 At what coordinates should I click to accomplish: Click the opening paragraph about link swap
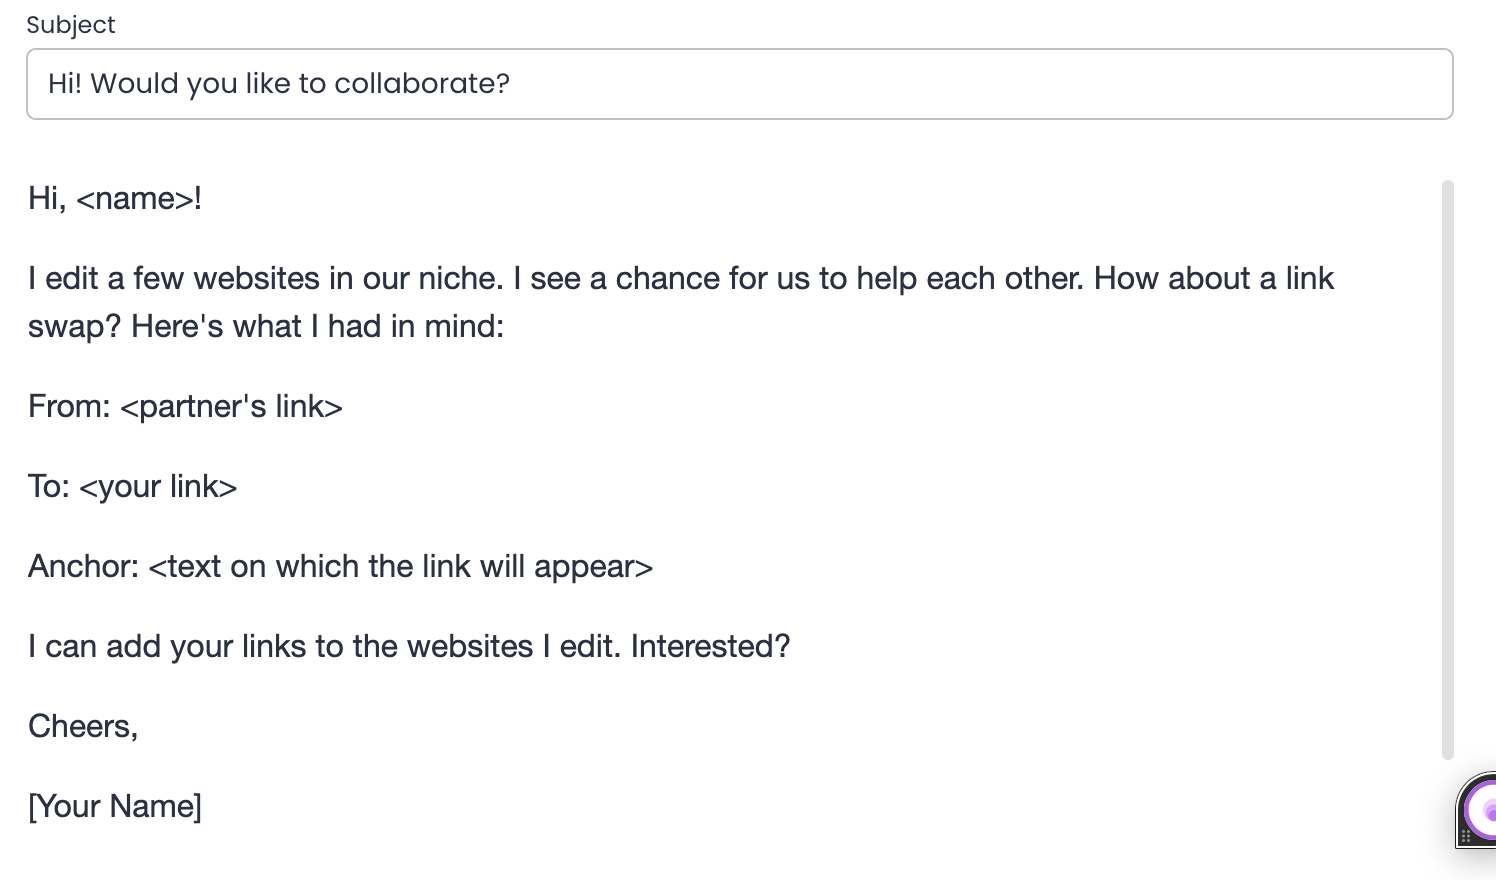pyautogui.click(x=680, y=300)
